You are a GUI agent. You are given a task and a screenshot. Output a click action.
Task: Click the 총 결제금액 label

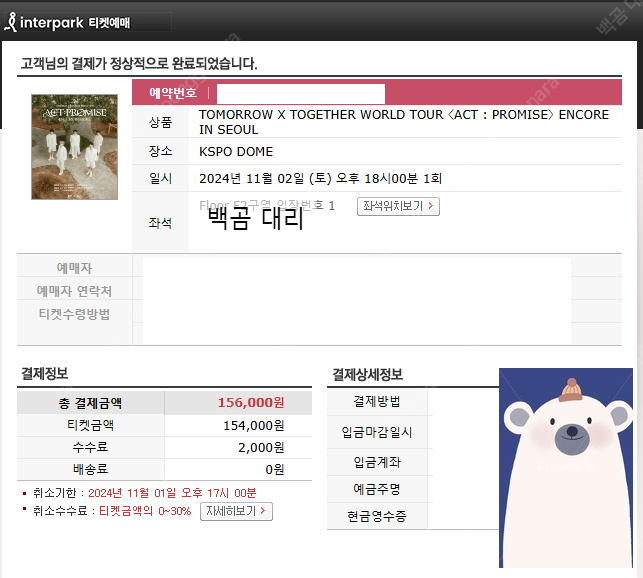click(90, 403)
